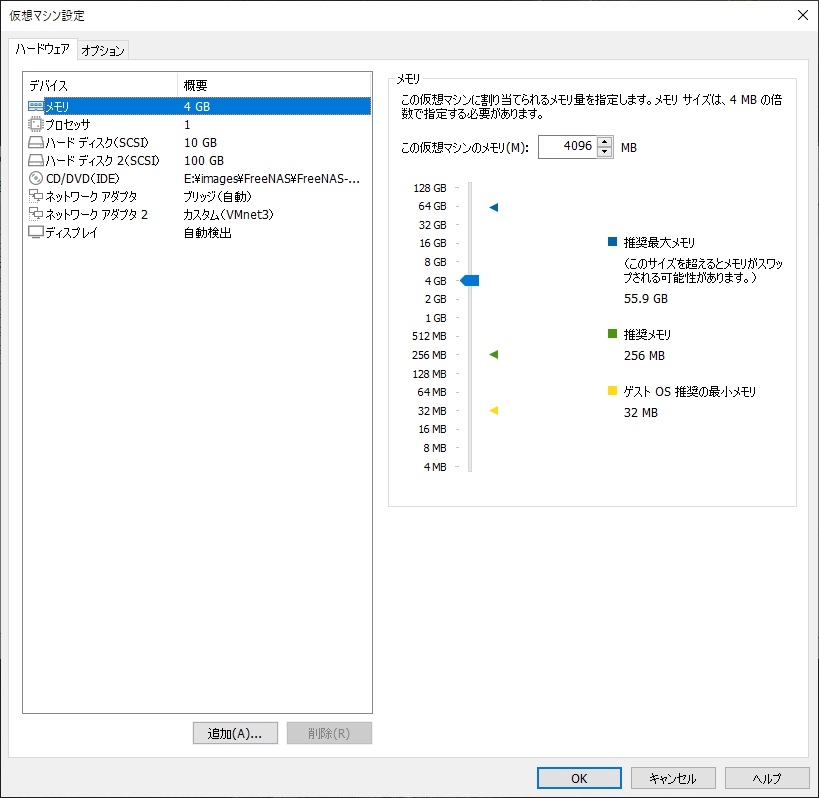The image size is (819, 798).
Task: Select the CD/DVD(IDE) device row
Action: [199, 179]
